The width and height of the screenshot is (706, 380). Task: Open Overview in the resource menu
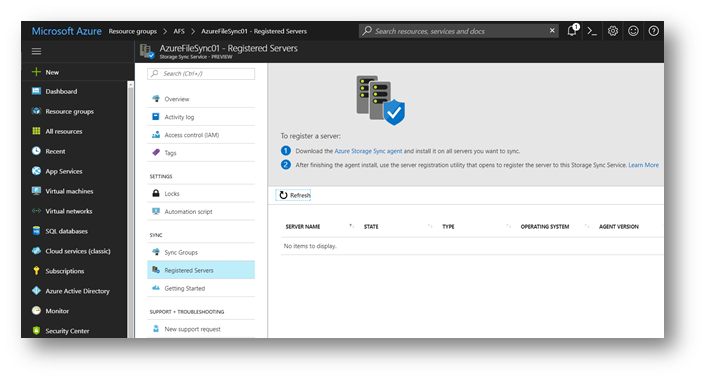tap(201, 99)
